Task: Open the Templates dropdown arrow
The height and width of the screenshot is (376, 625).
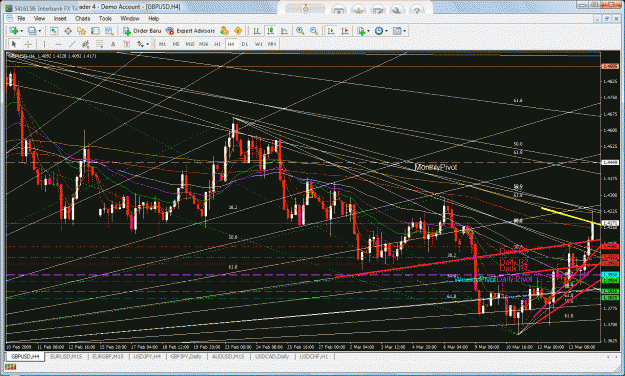Action: click(x=405, y=31)
